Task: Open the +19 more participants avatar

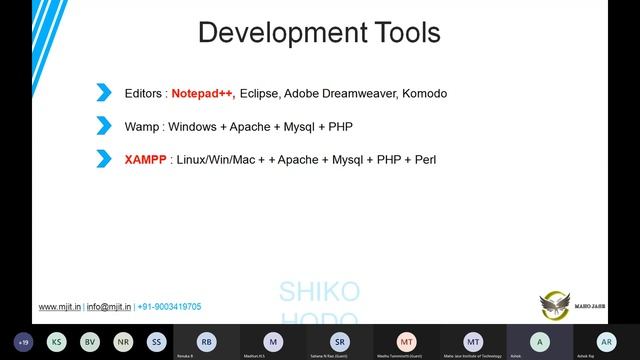Action: (x=23, y=342)
